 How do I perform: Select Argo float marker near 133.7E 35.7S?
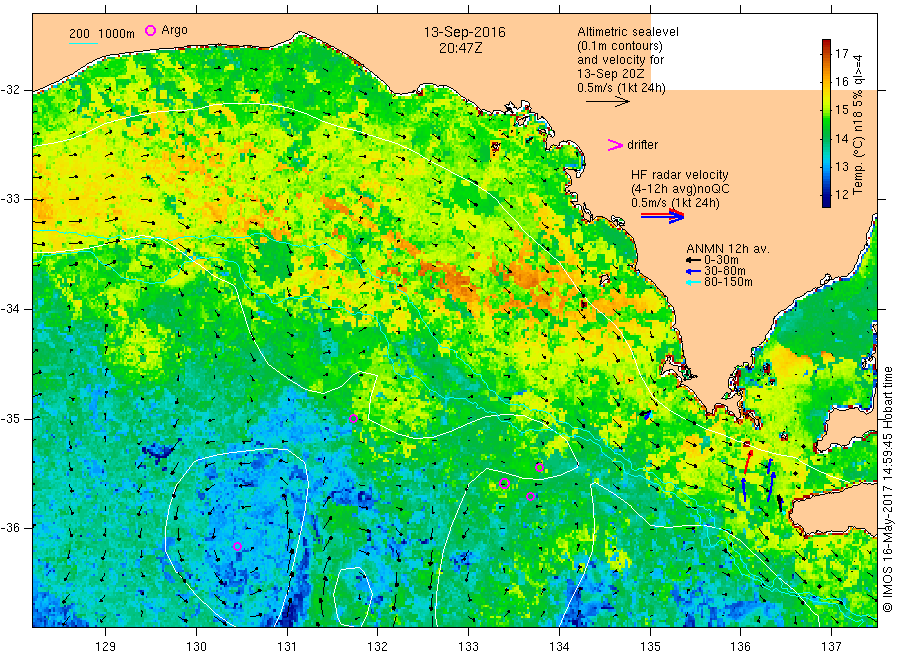[531, 496]
